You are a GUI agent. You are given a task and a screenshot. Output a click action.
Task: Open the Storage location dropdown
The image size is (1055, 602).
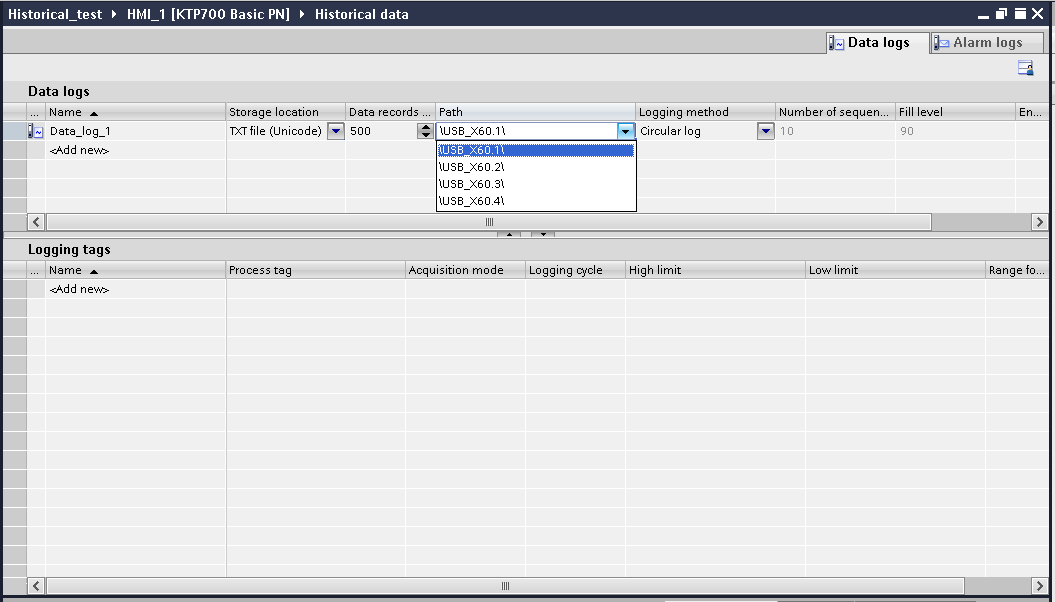tap(336, 131)
